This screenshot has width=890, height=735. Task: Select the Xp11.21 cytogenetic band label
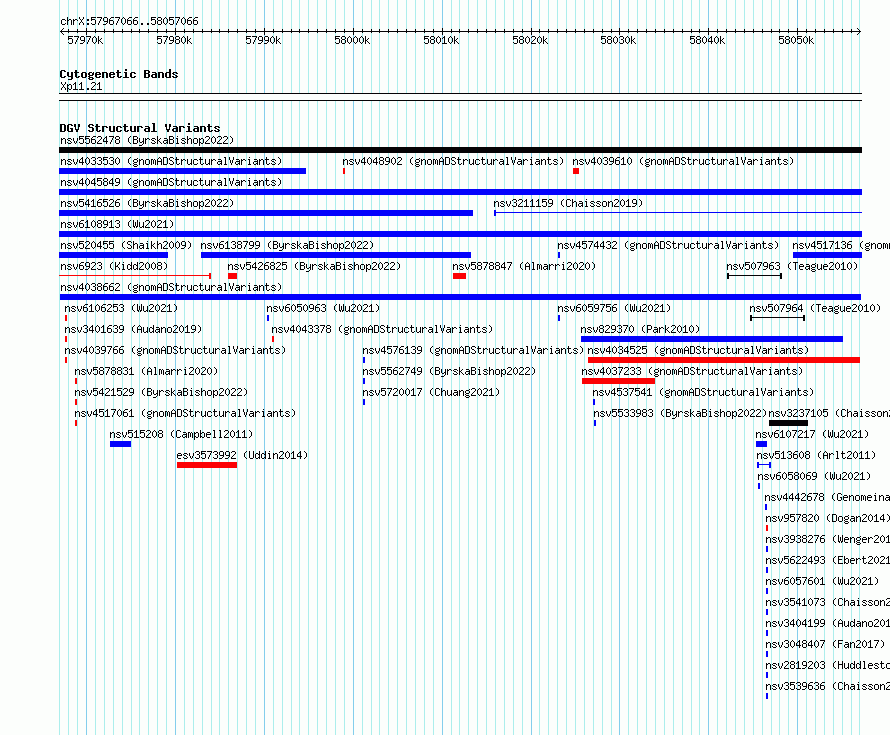point(81,86)
